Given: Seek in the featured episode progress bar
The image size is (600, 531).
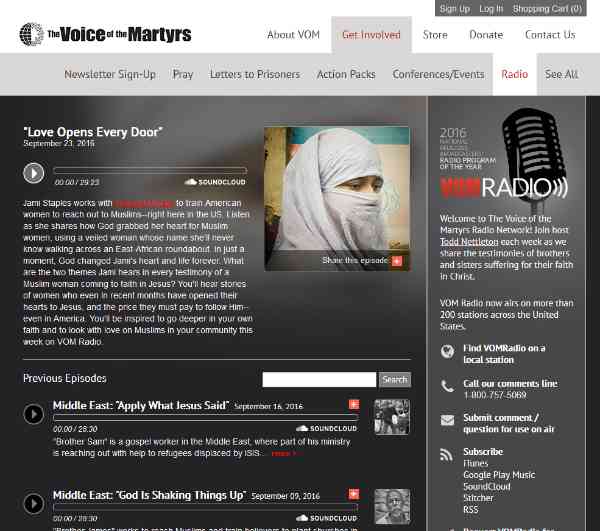Looking at the screenshot, I should pyautogui.click(x=150, y=170).
